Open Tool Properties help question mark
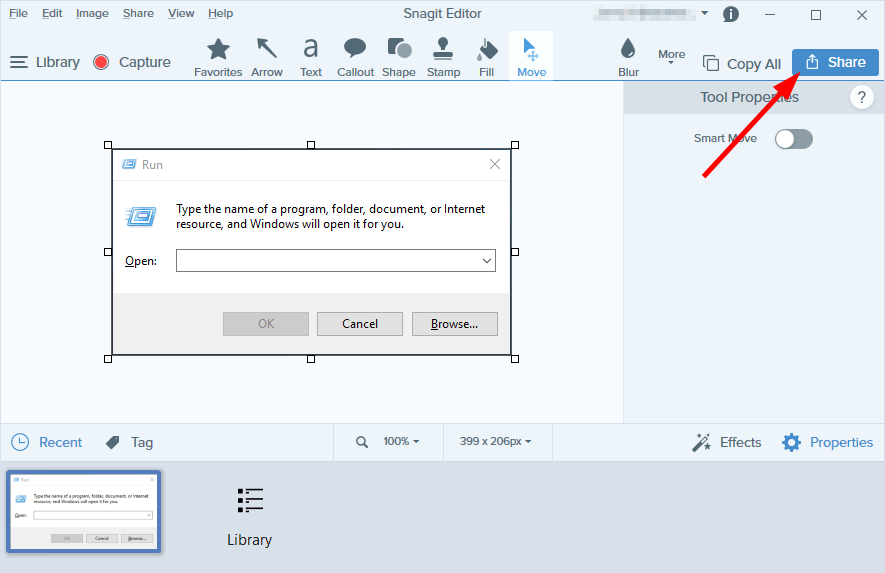Image resolution: width=885 pixels, height=573 pixels. click(x=861, y=98)
